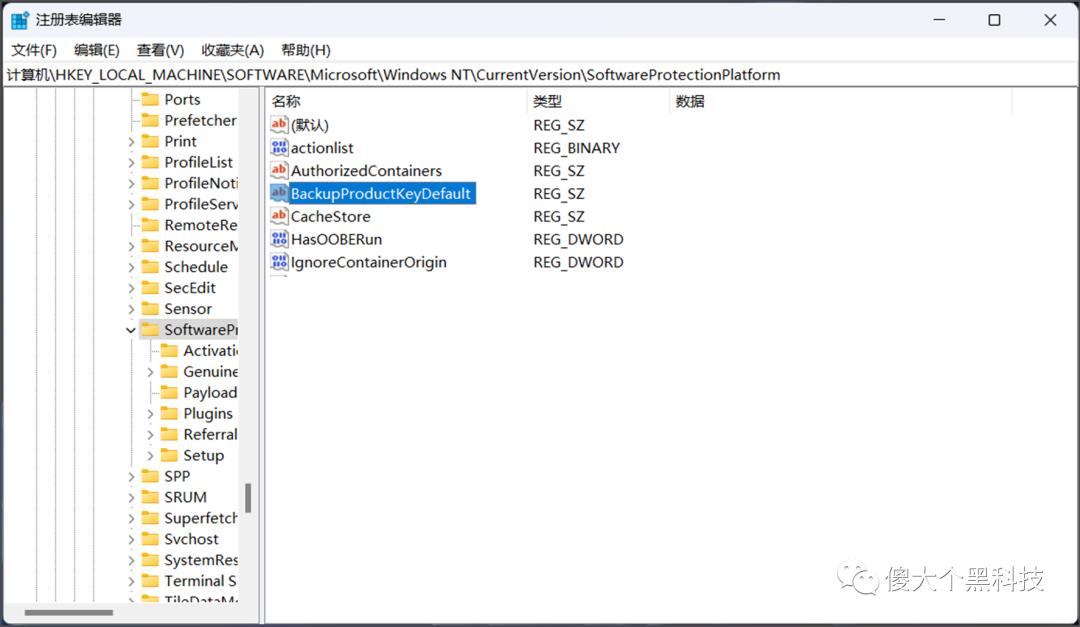Expand the Print registry key
Viewport: 1080px width, 627px height.
129,141
